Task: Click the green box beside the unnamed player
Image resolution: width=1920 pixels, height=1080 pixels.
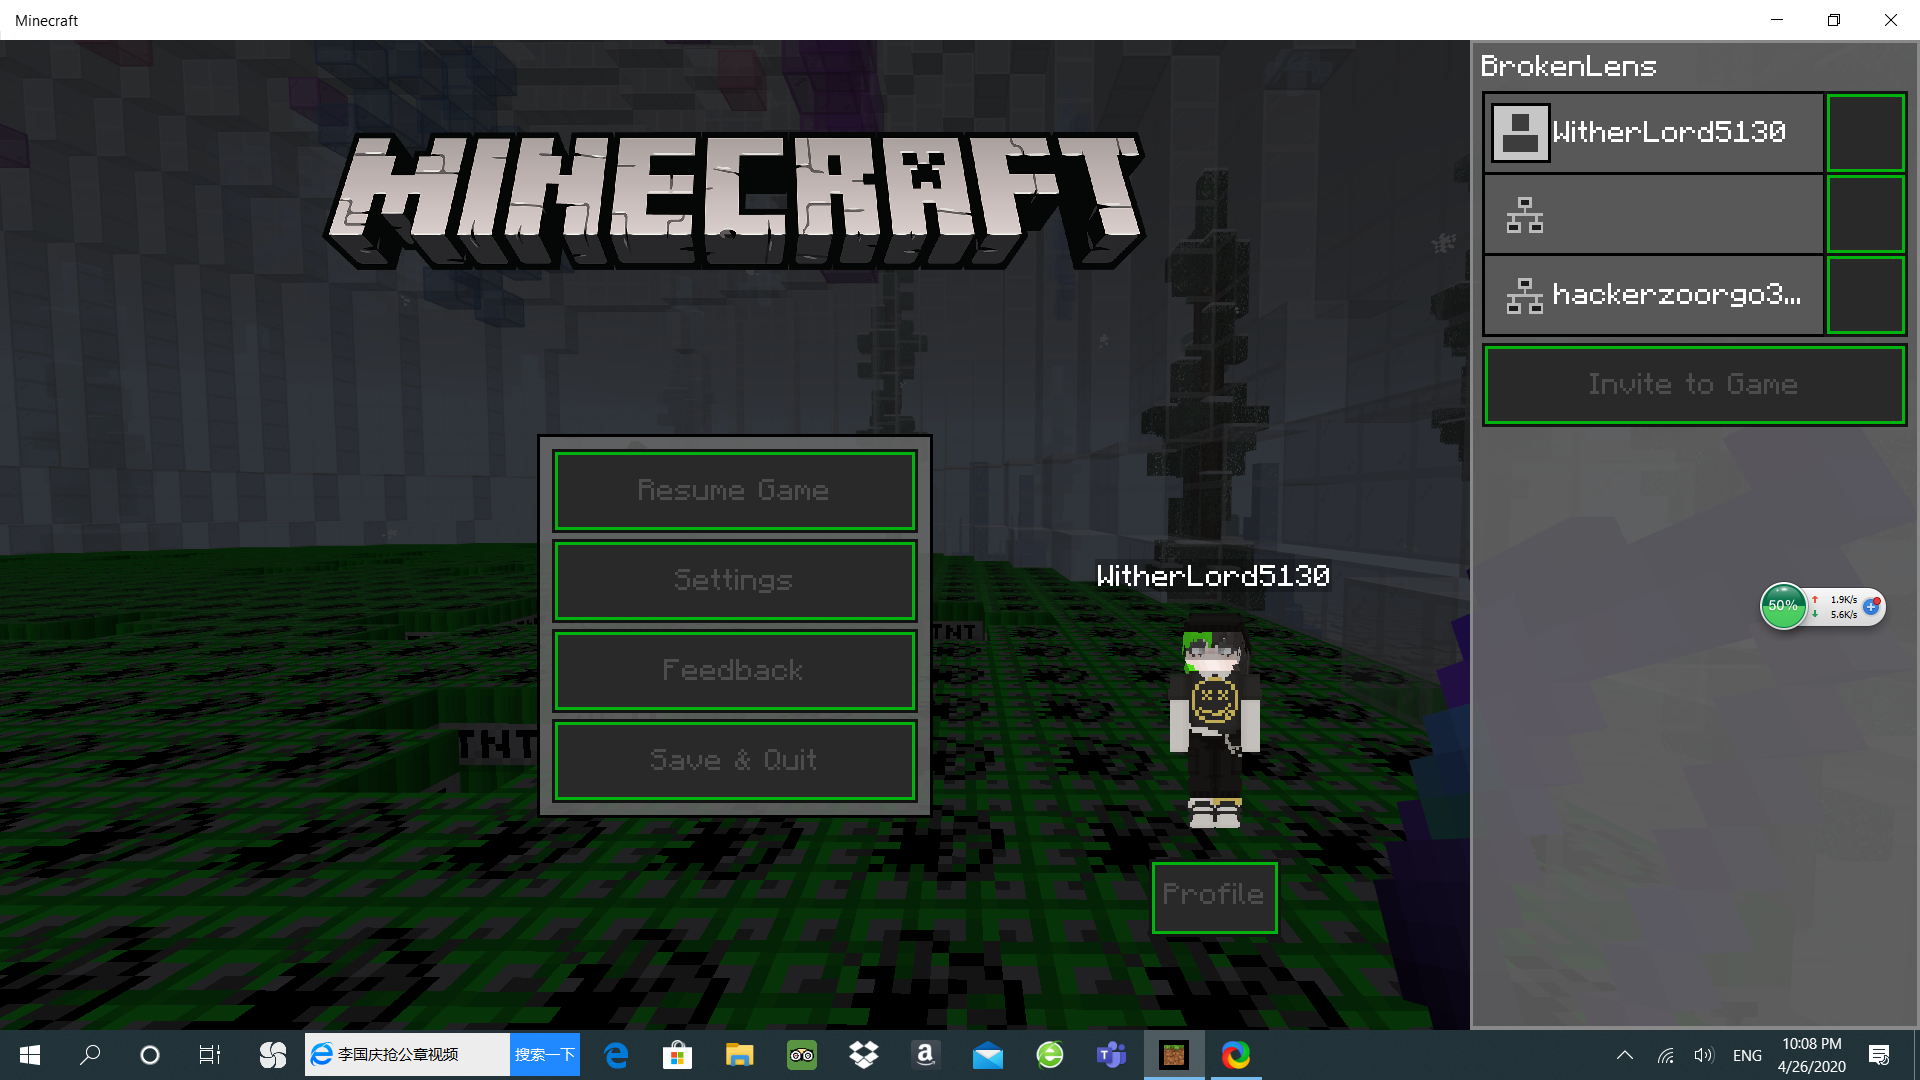Action: (1865, 214)
